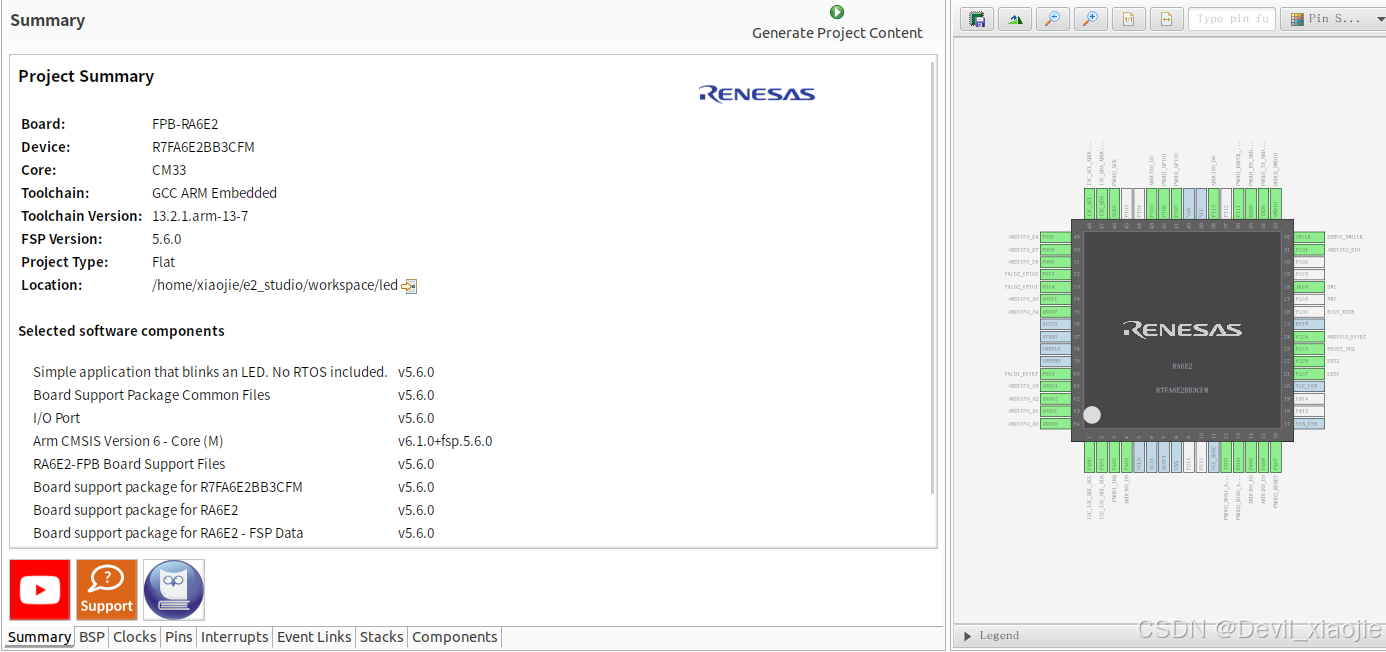This screenshot has height=652, width=1386.
Task: Click the Generate Project Content label
Action: tap(837, 33)
